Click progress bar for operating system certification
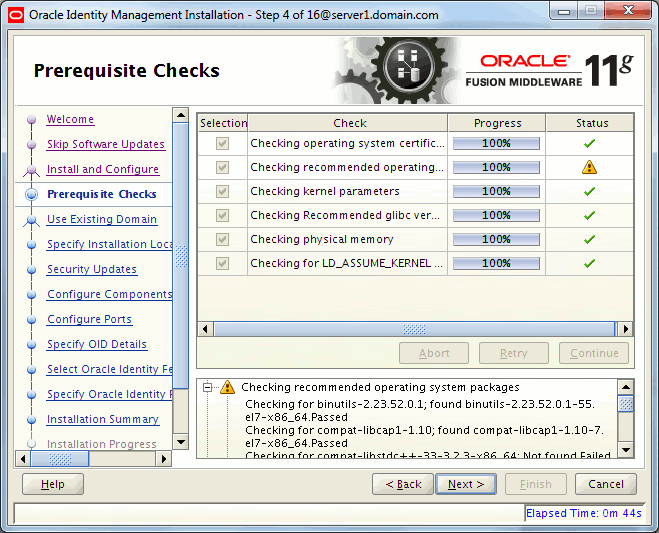Screen dimensions: 659x533 pyautogui.click(x=496, y=143)
